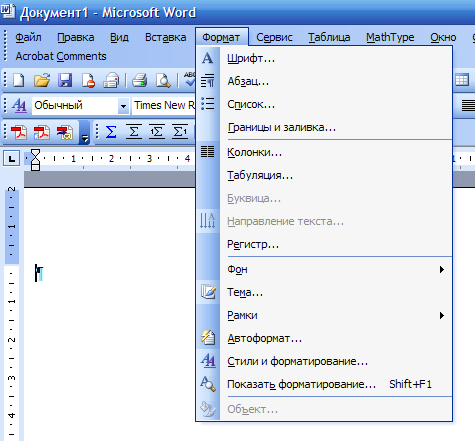Click the Convert to PDF and email icon
The width and height of the screenshot is (475, 441).
(x=42, y=132)
